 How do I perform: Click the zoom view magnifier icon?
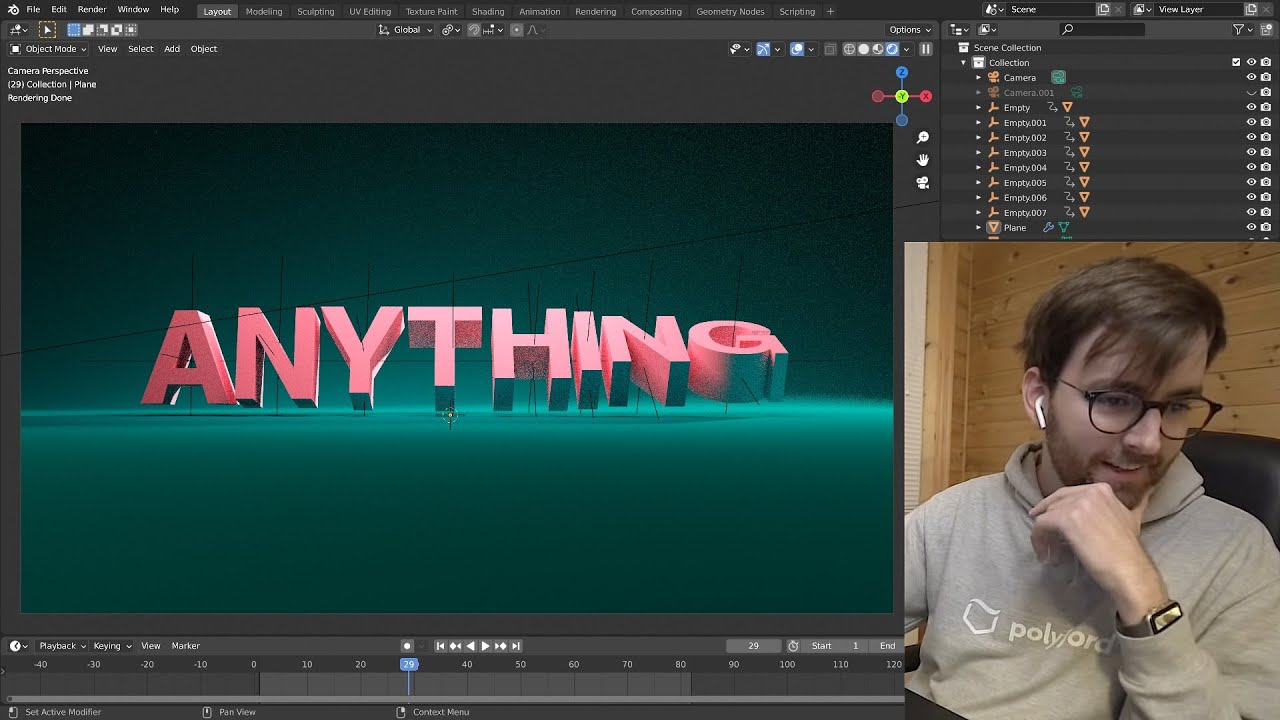tap(922, 137)
